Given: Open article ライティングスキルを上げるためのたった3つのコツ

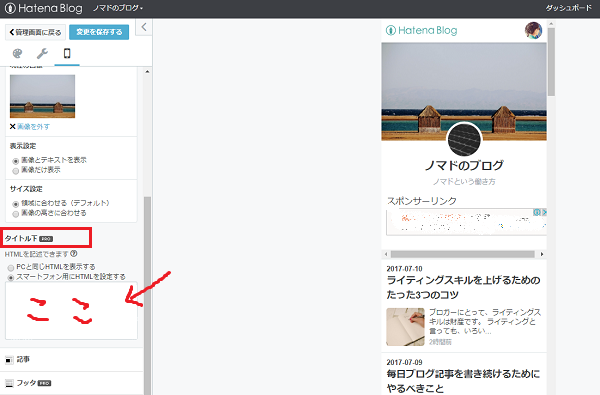Looking at the screenshot, I should (x=463, y=287).
